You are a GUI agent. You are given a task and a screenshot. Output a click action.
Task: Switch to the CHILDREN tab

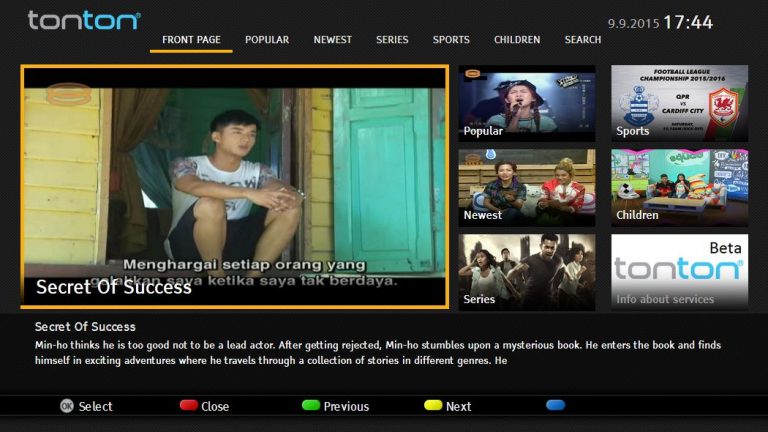click(517, 40)
